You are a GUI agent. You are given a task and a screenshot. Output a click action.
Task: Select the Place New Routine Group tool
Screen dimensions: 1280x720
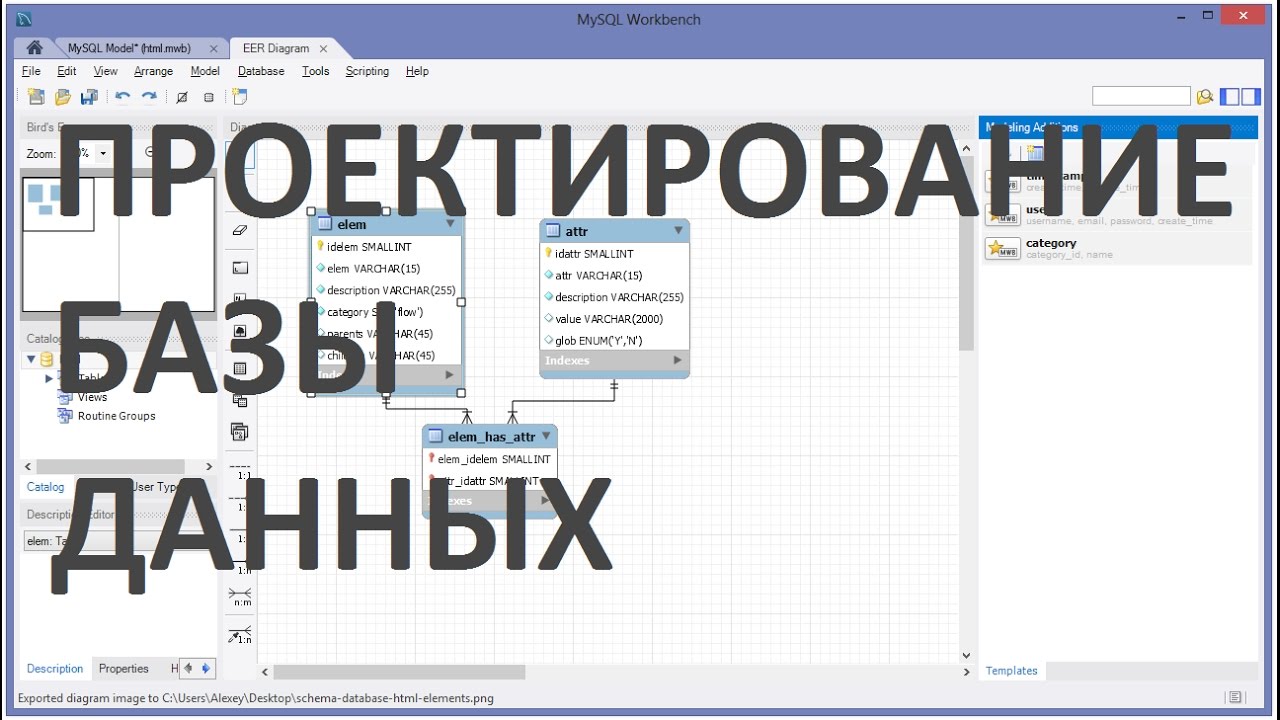(x=239, y=432)
